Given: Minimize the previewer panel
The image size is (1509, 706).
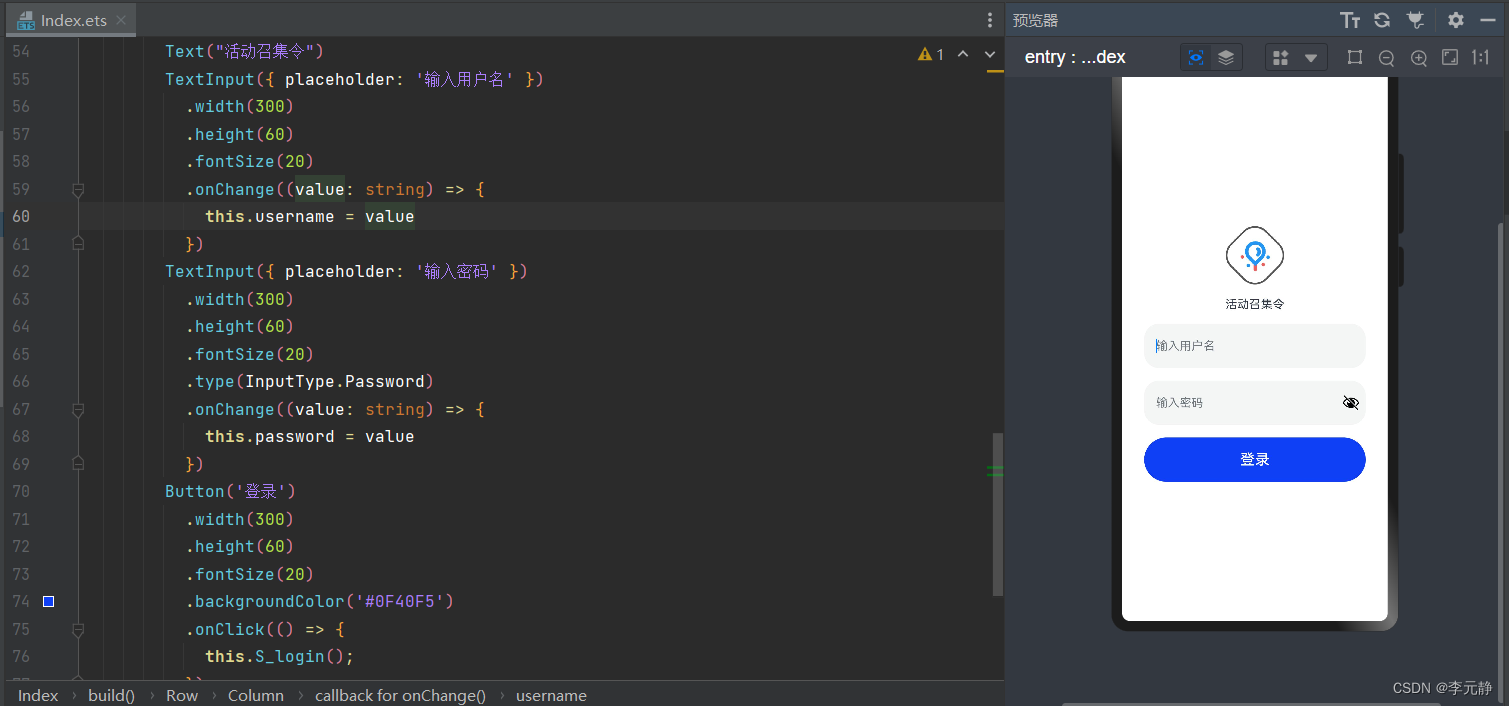Looking at the screenshot, I should point(1488,20).
